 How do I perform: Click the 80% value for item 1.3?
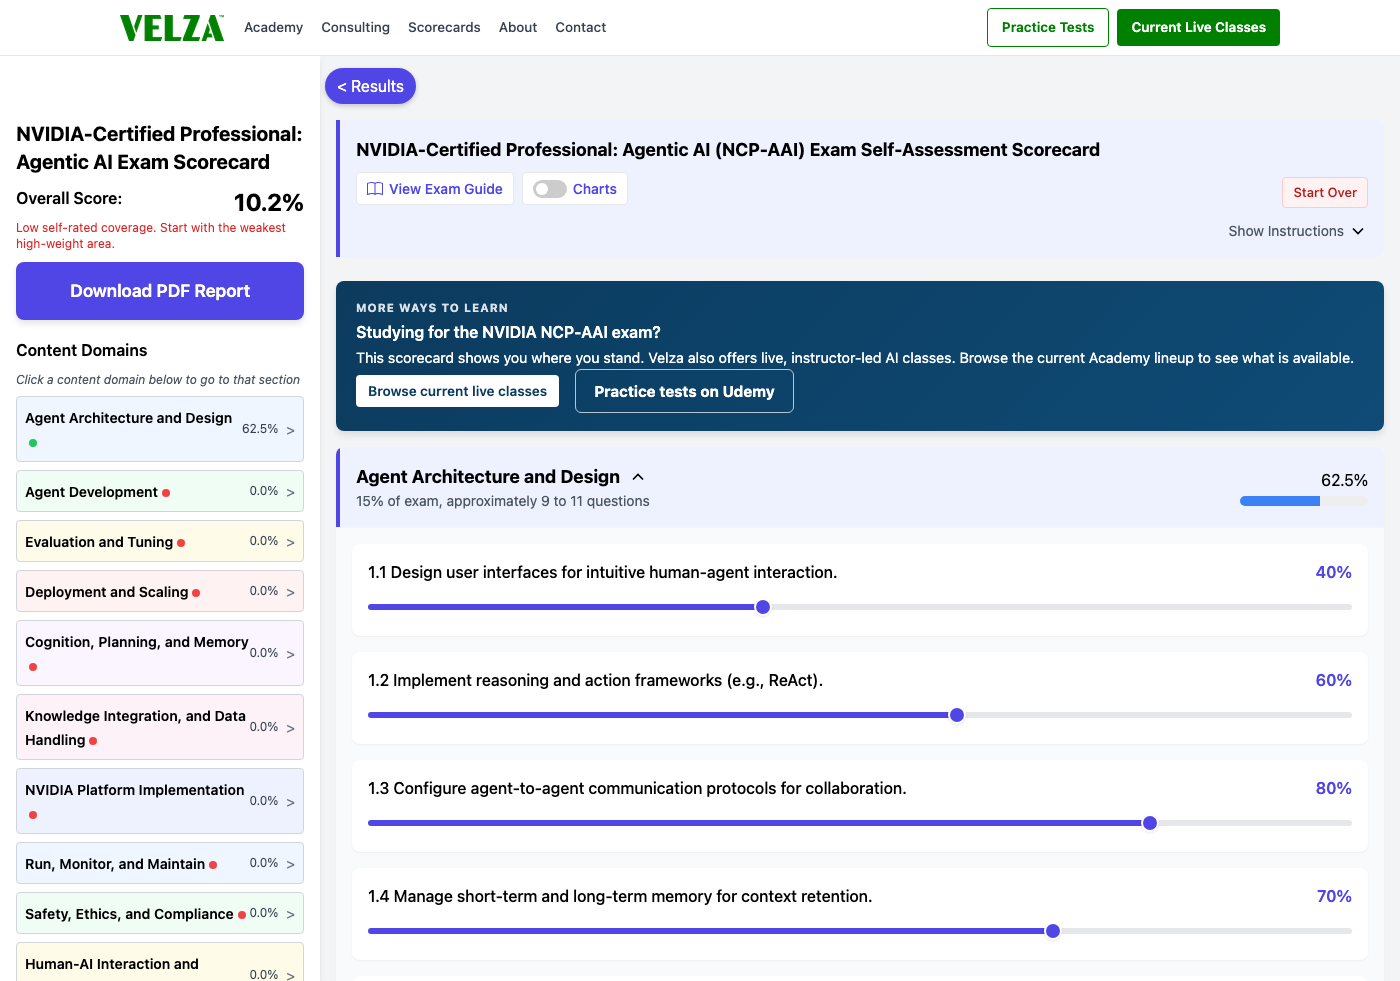point(1333,788)
